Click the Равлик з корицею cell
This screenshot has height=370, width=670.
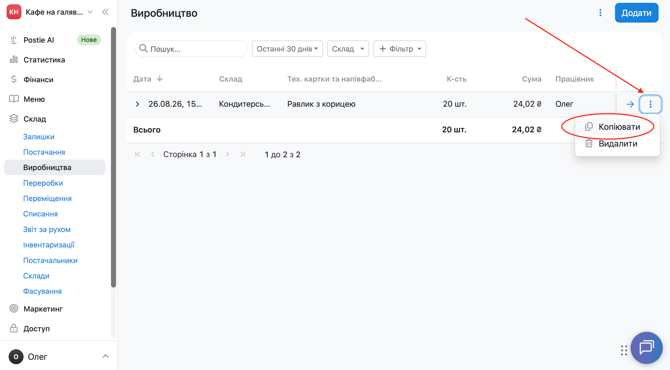click(x=321, y=104)
